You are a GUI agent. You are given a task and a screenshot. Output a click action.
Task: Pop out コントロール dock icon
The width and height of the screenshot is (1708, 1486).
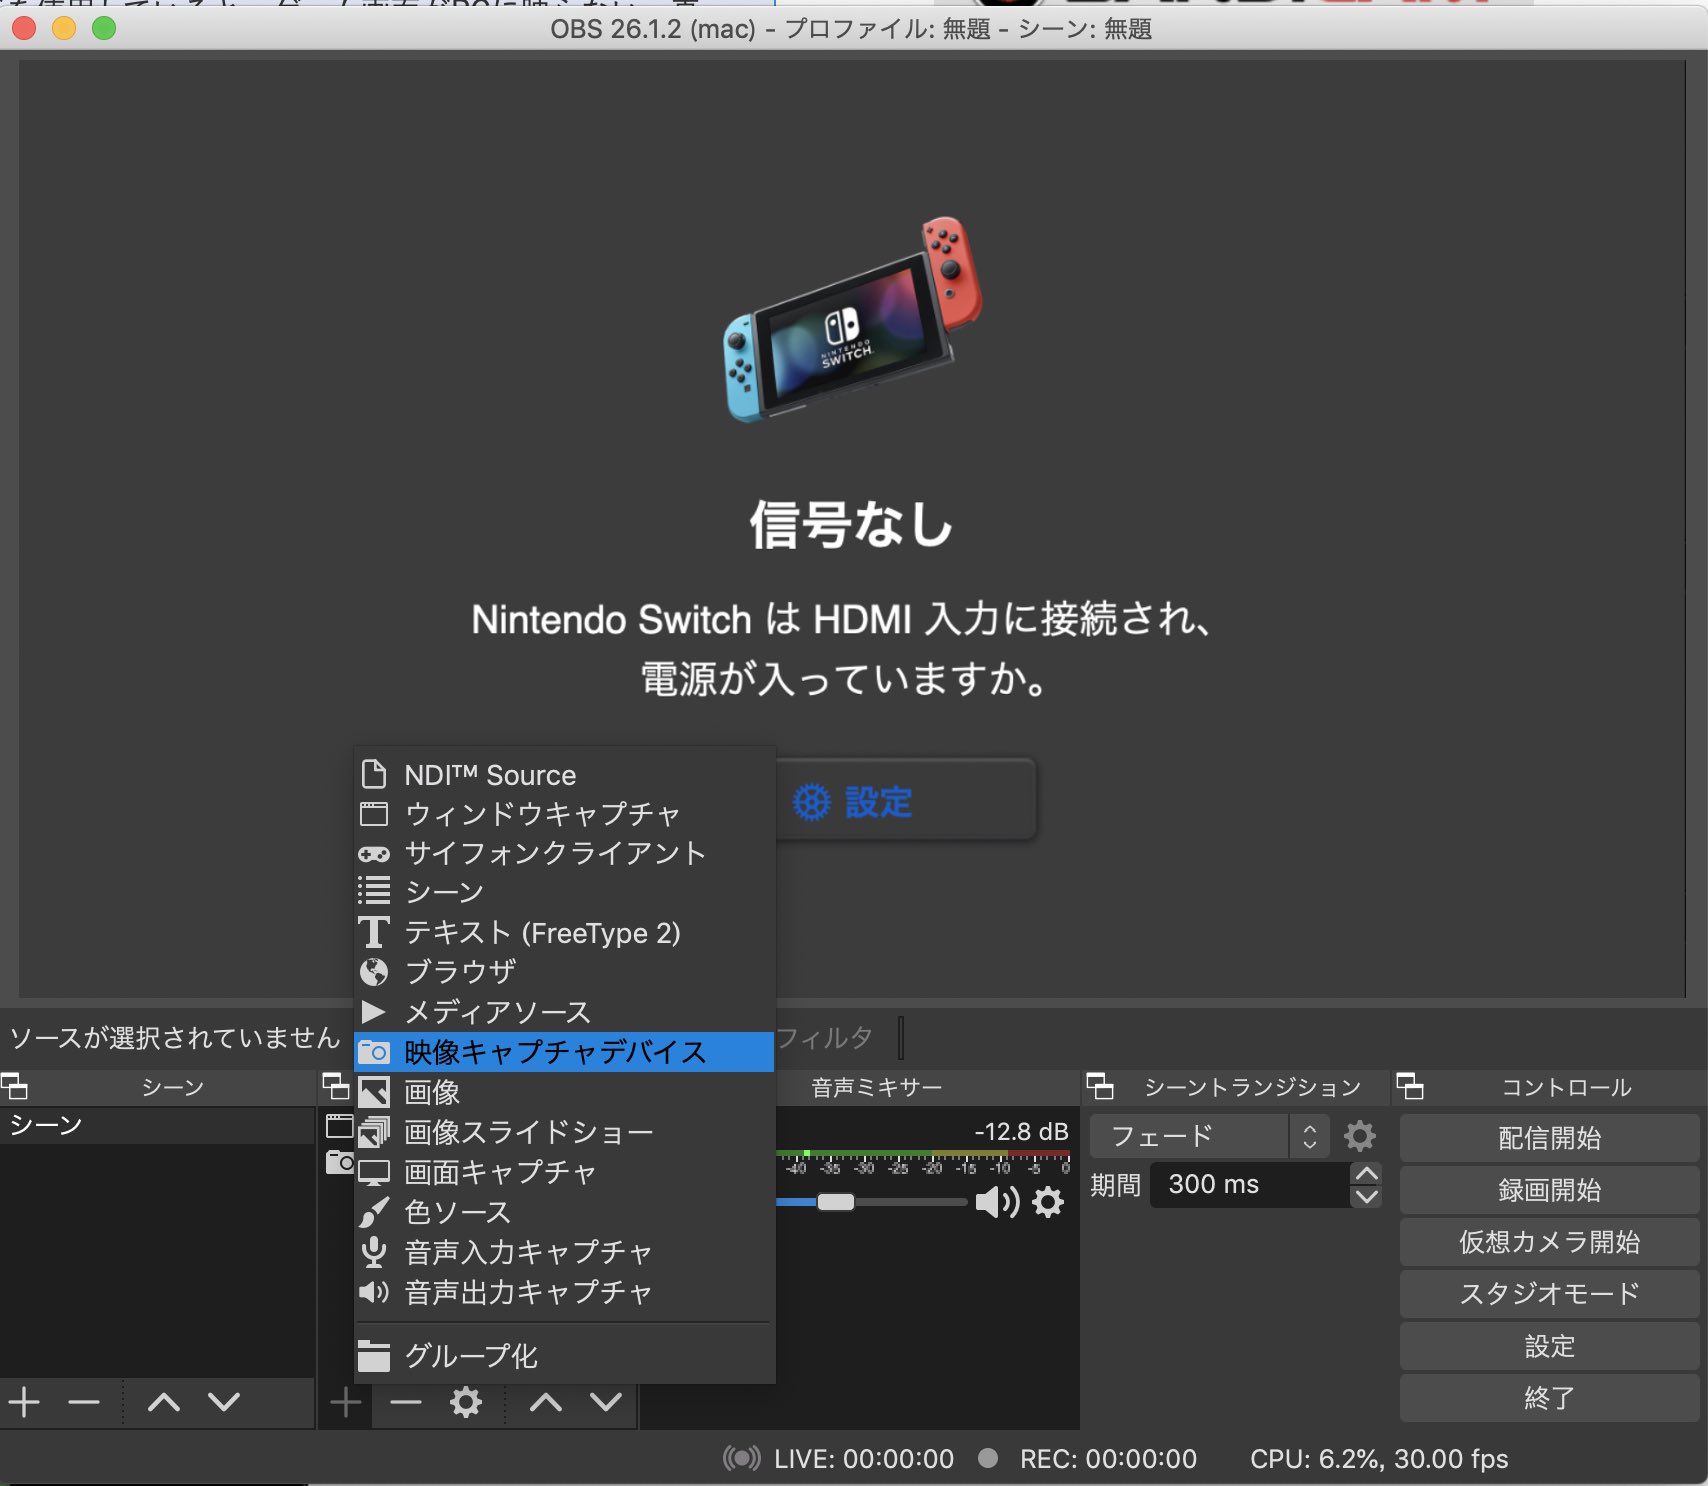coord(1410,1086)
